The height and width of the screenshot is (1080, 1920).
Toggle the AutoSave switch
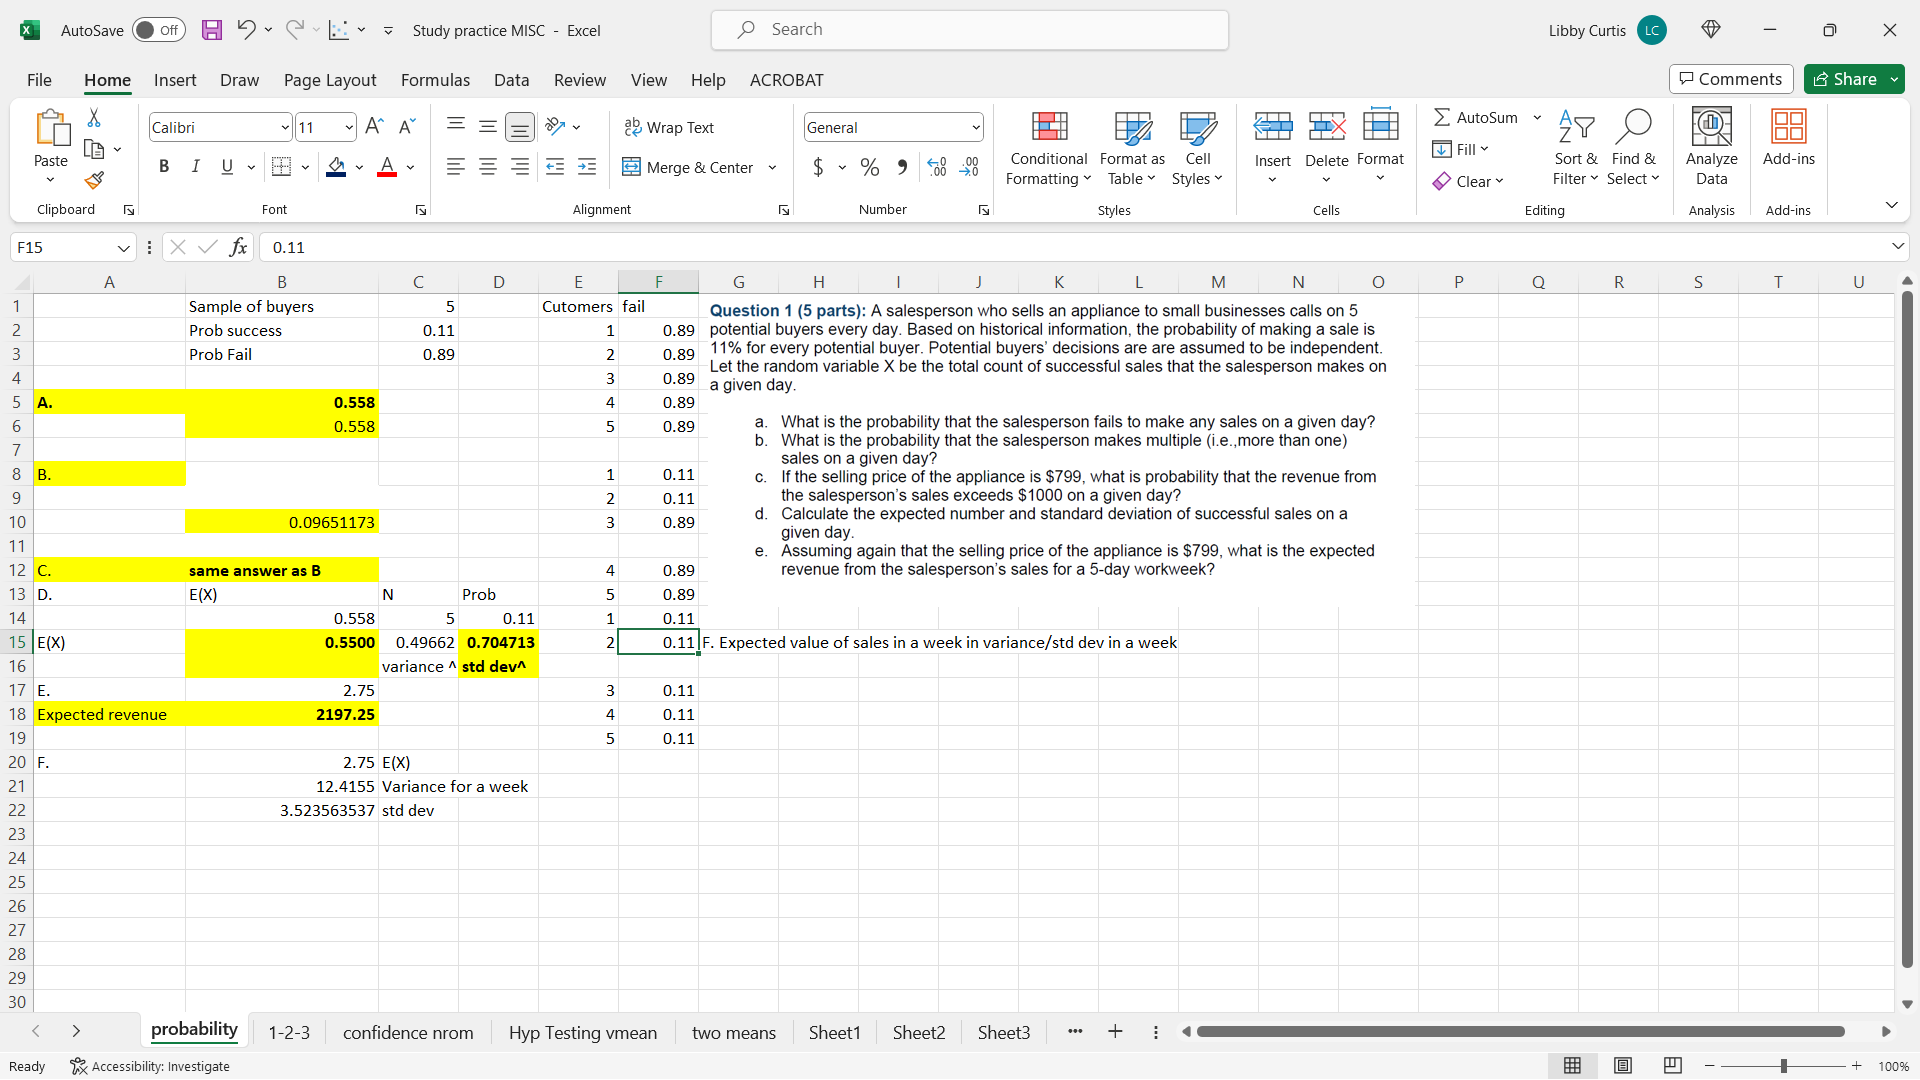[x=158, y=30]
